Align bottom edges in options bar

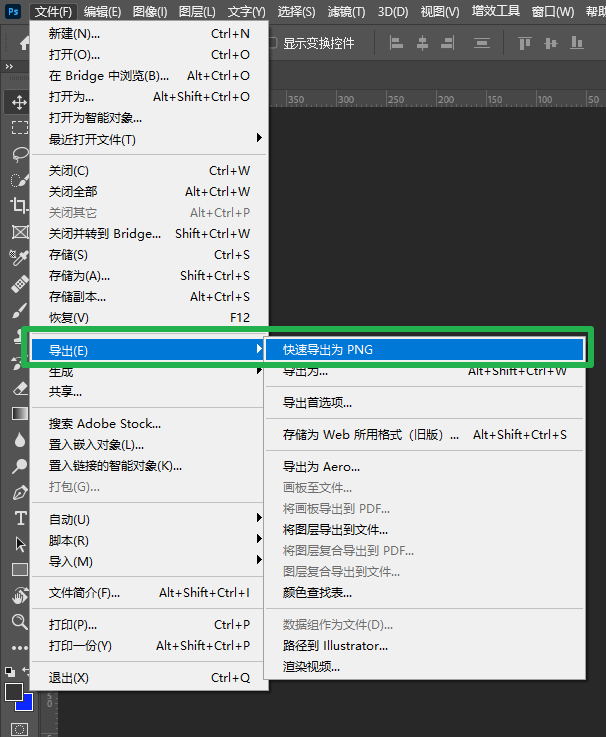[576, 43]
